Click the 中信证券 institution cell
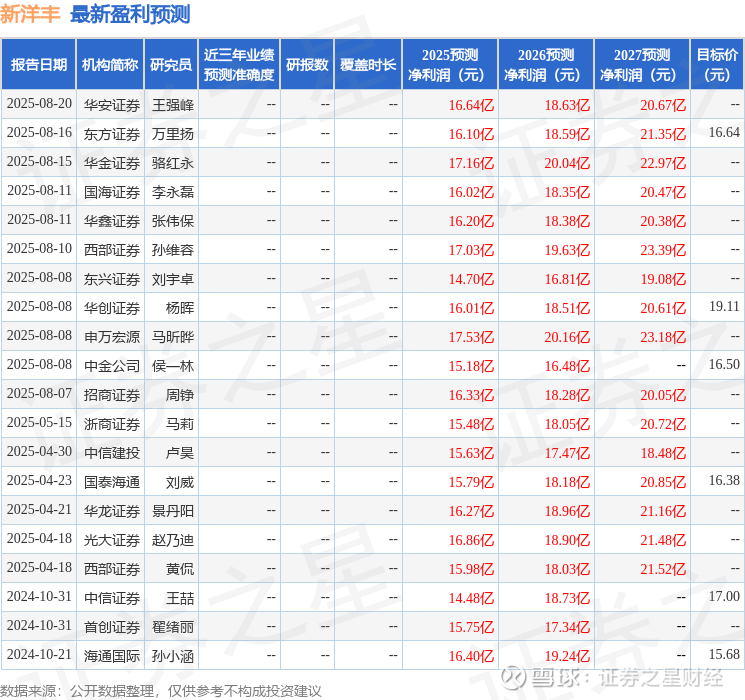The image size is (745, 700). (x=112, y=598)
